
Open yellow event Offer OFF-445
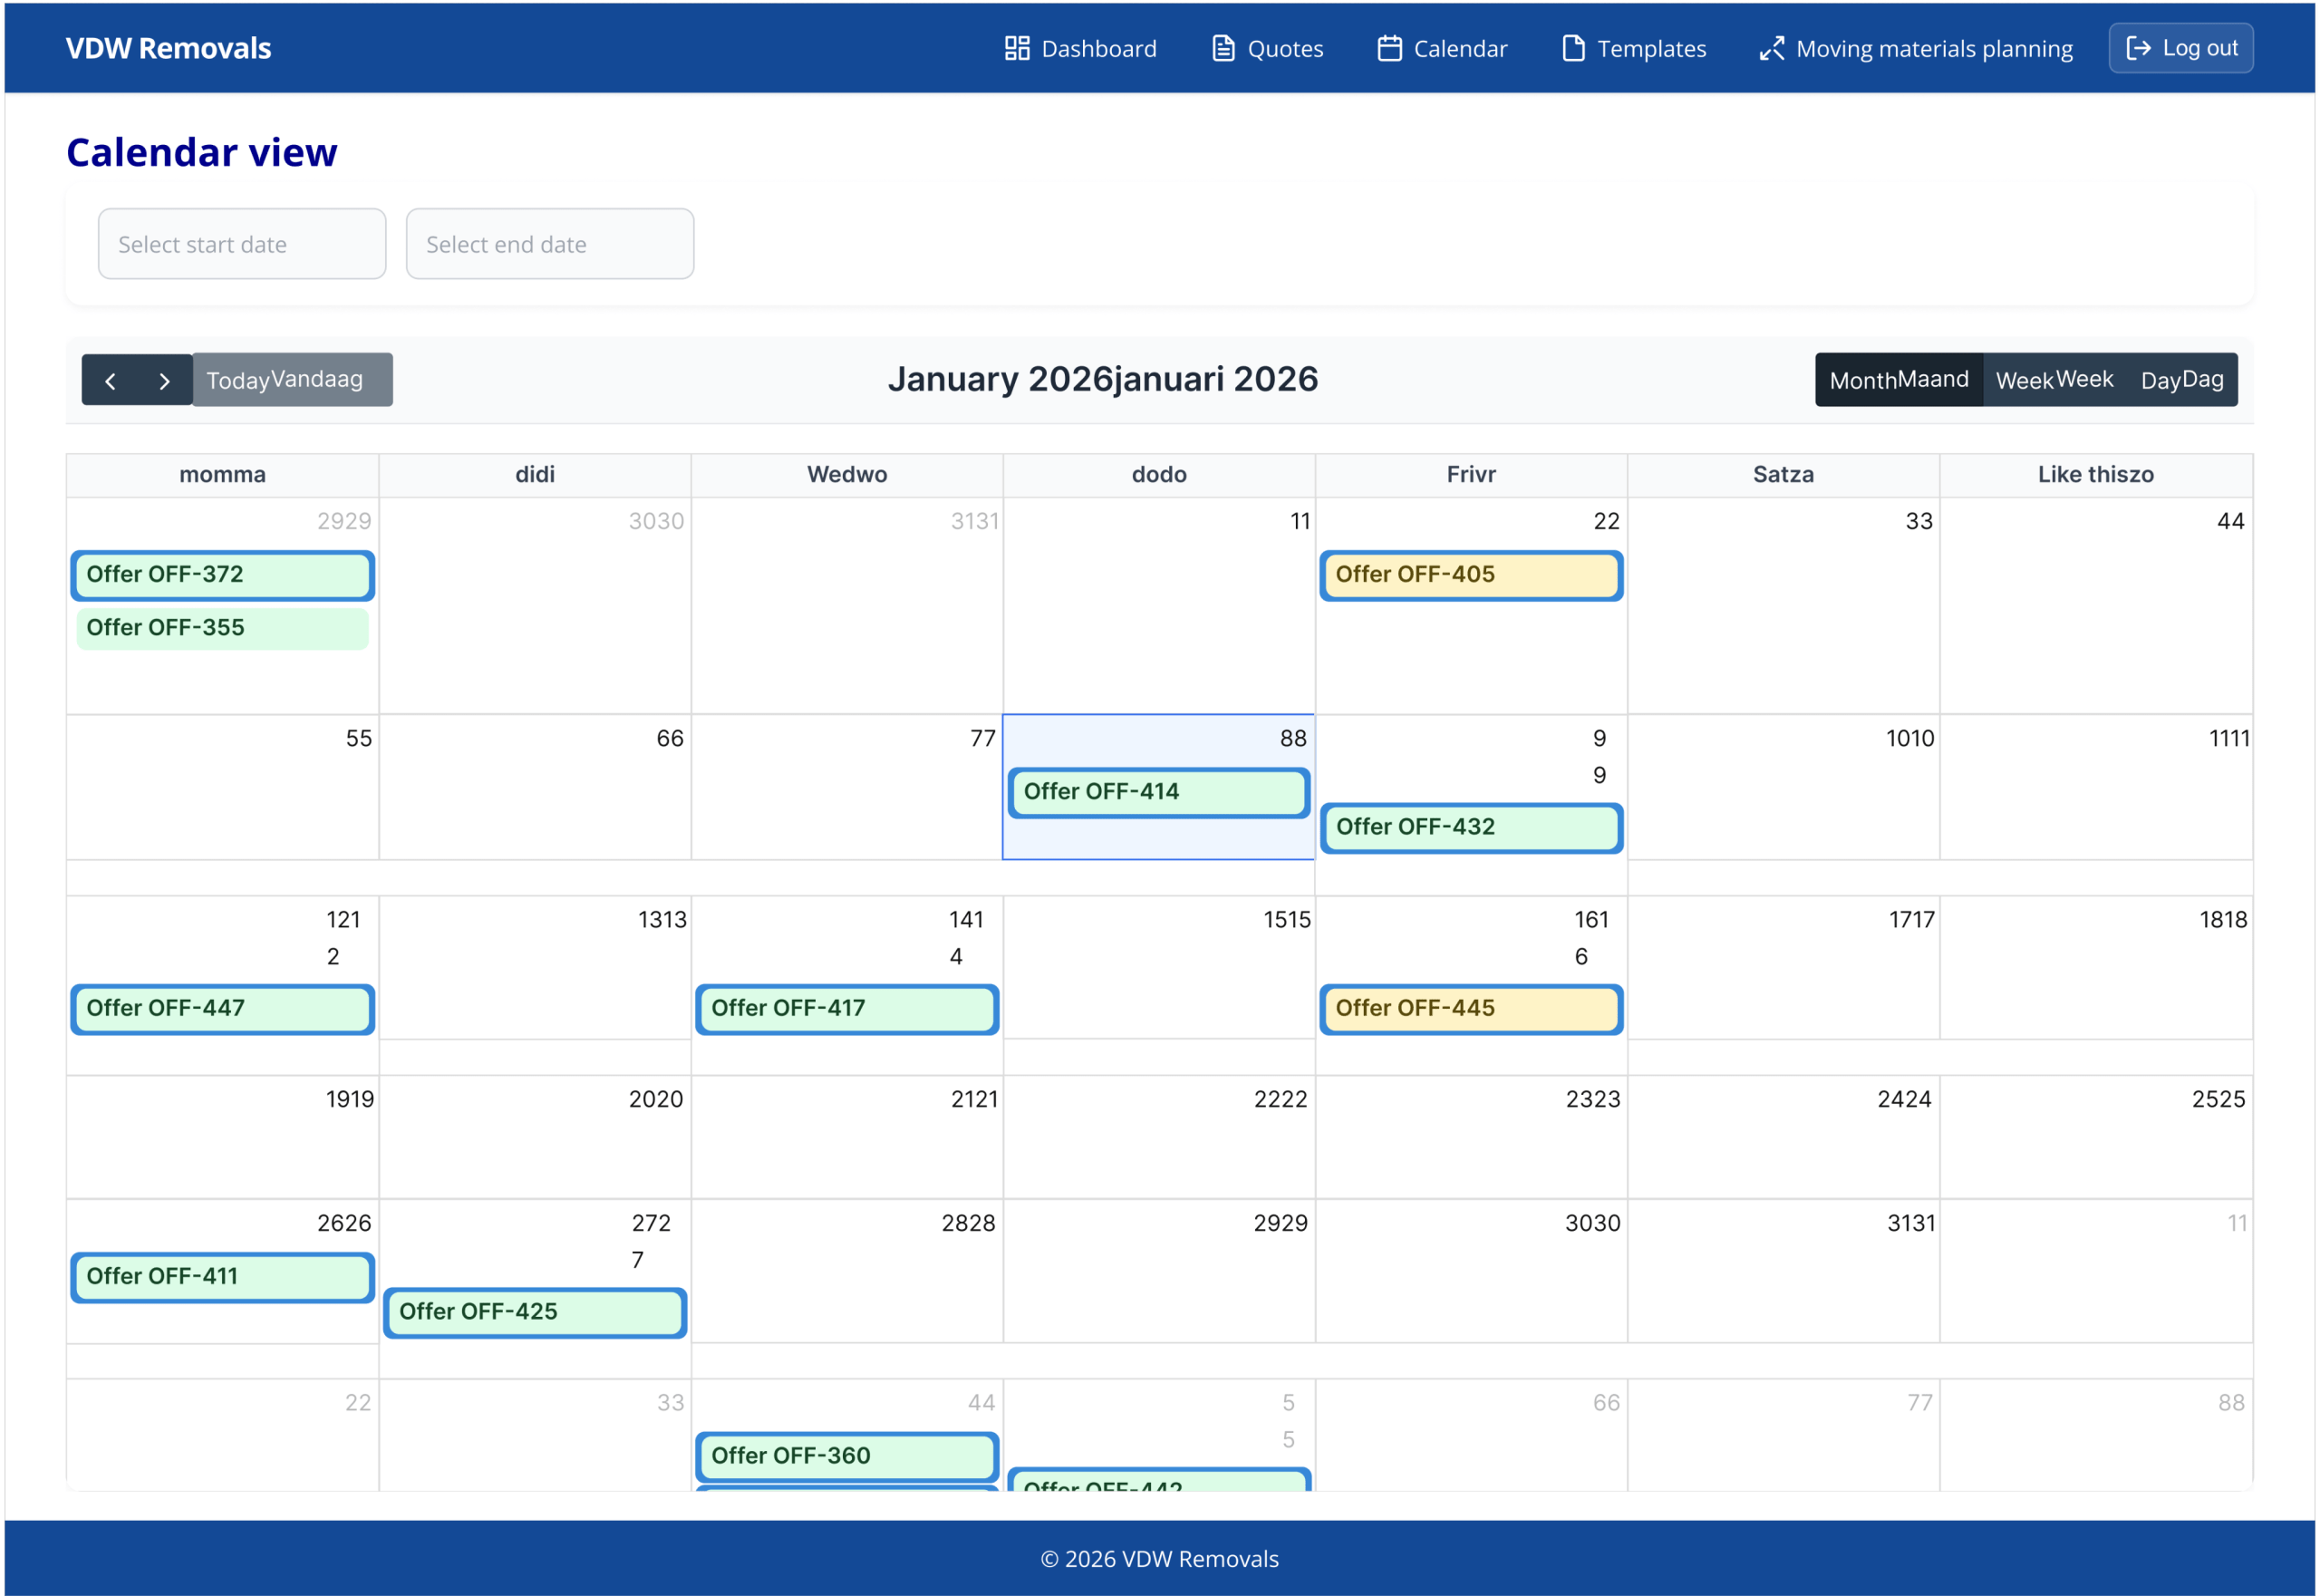[x=1471, y=1009]
